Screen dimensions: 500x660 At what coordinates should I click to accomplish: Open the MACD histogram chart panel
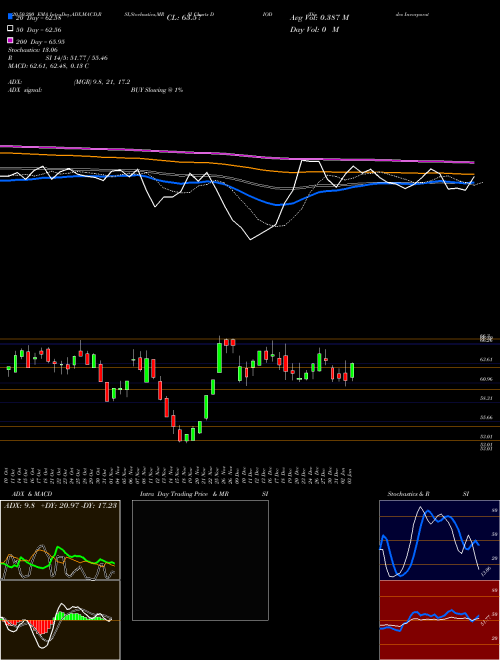pos(60,620)
